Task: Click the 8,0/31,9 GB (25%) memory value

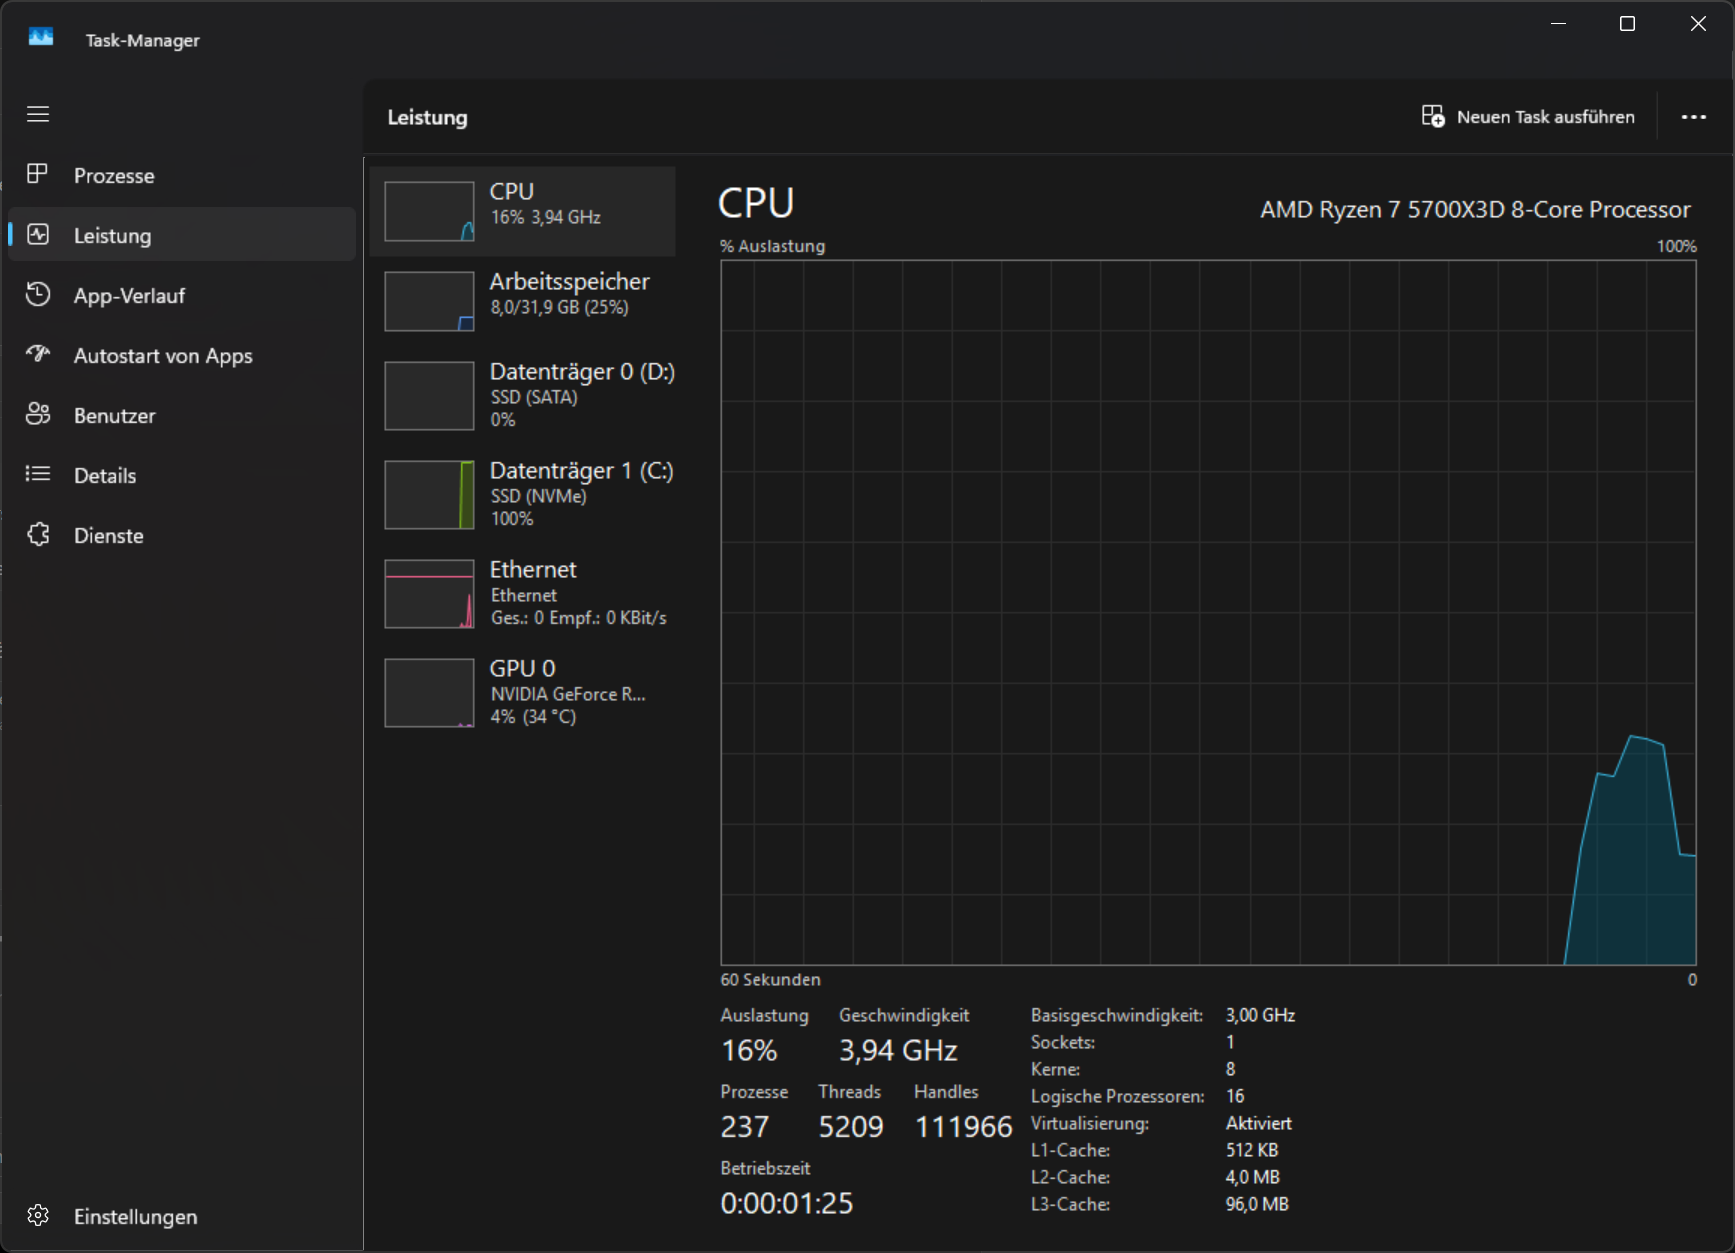Action: (559, 307)
